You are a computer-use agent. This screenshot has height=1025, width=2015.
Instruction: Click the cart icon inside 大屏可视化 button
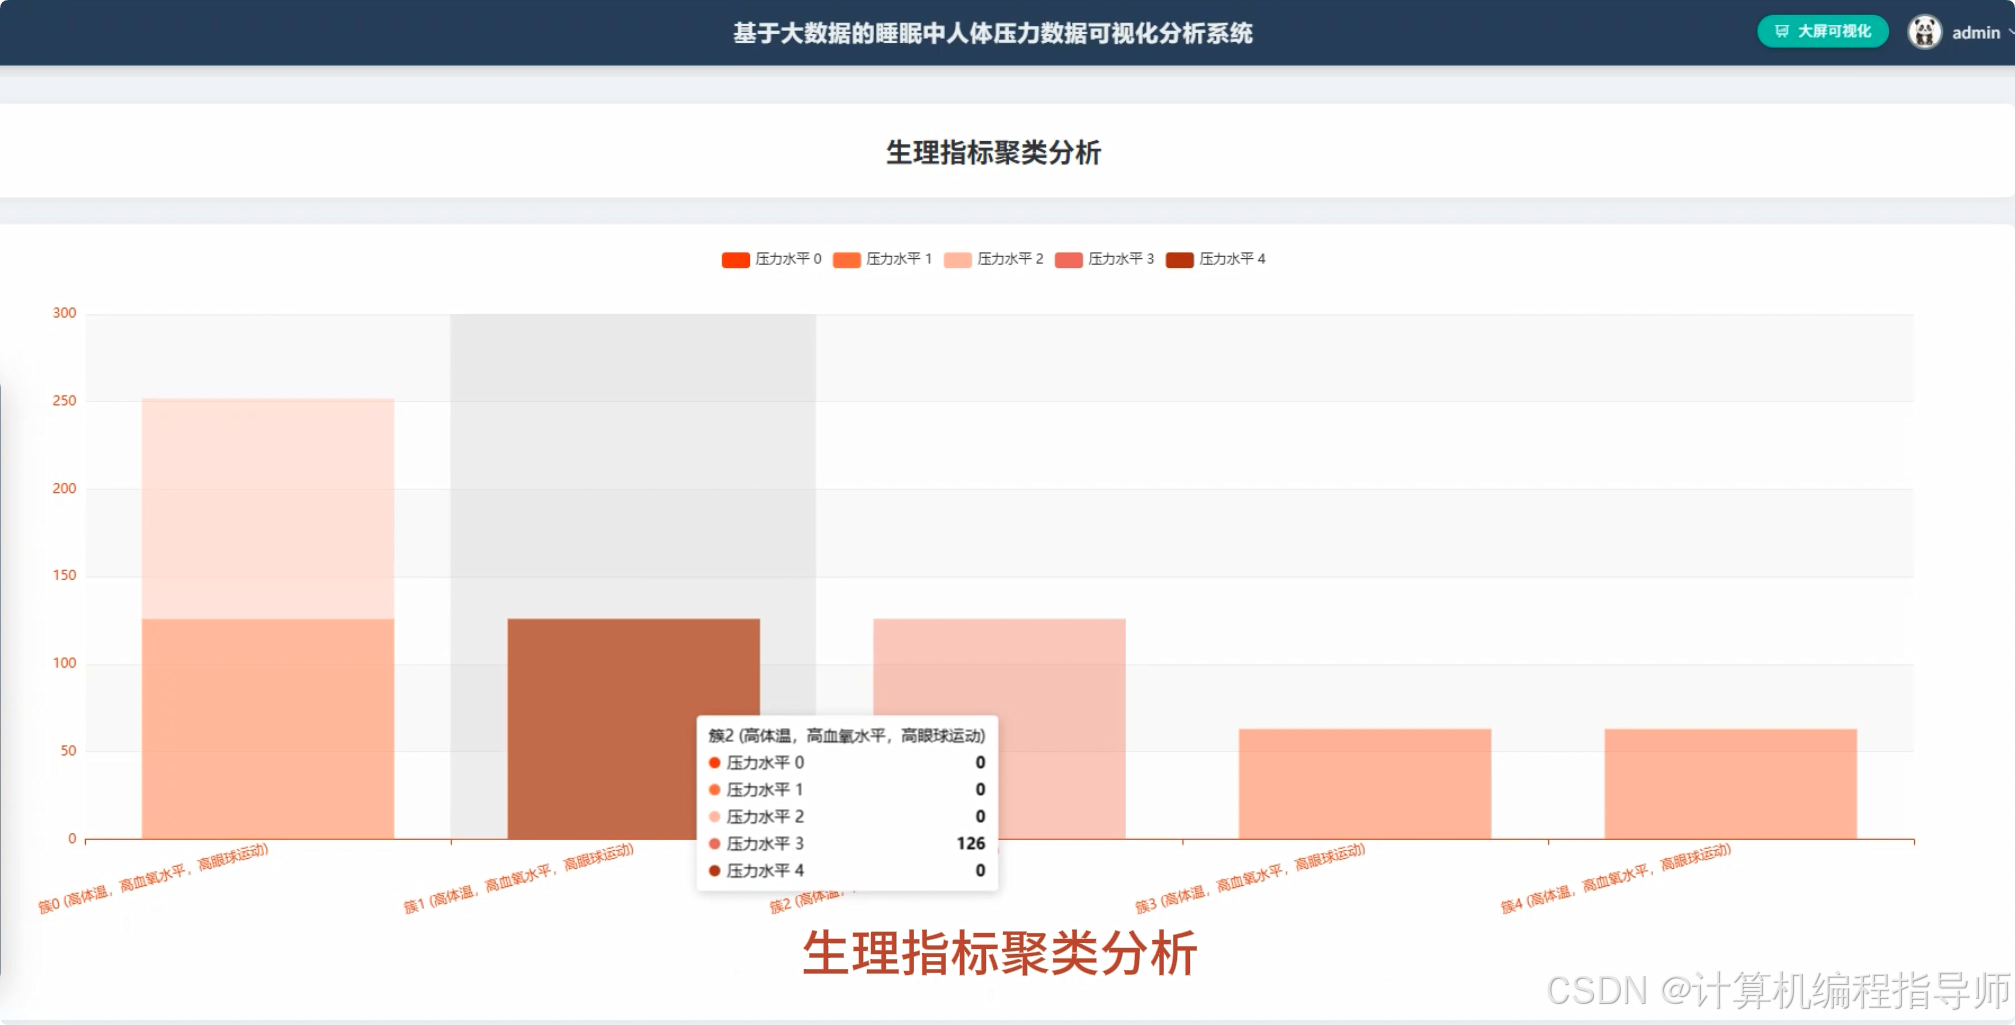click(x=1781, y=32)
